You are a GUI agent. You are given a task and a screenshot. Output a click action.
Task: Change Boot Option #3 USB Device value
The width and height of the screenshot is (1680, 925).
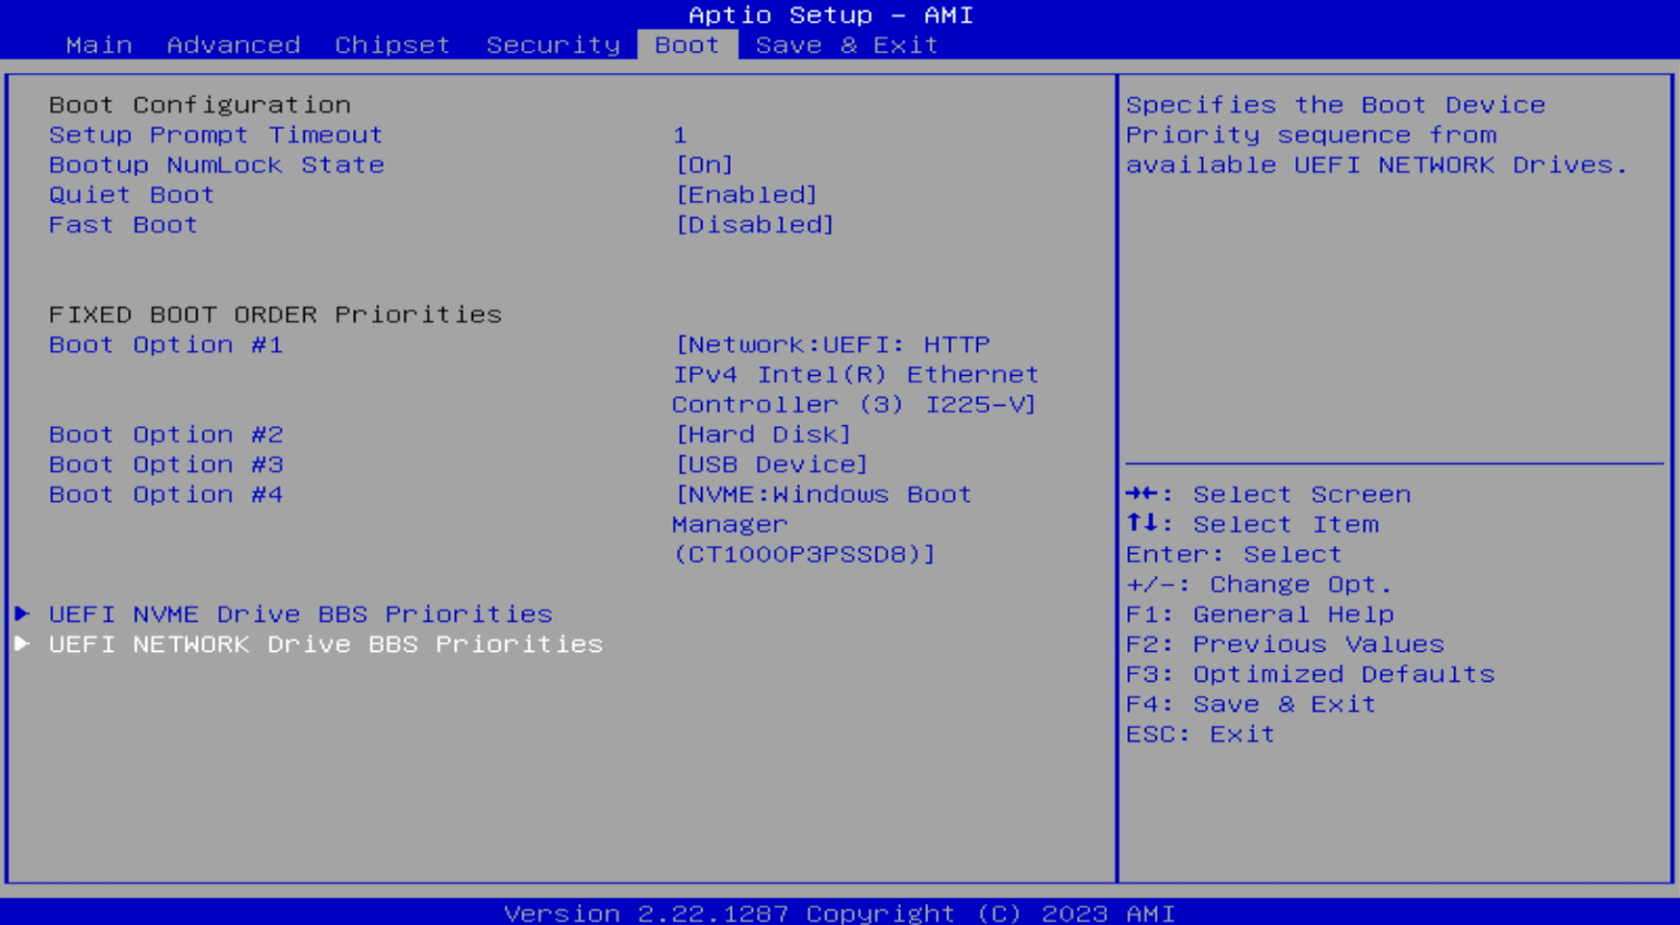pyautogui.click(x=771, y=465)
